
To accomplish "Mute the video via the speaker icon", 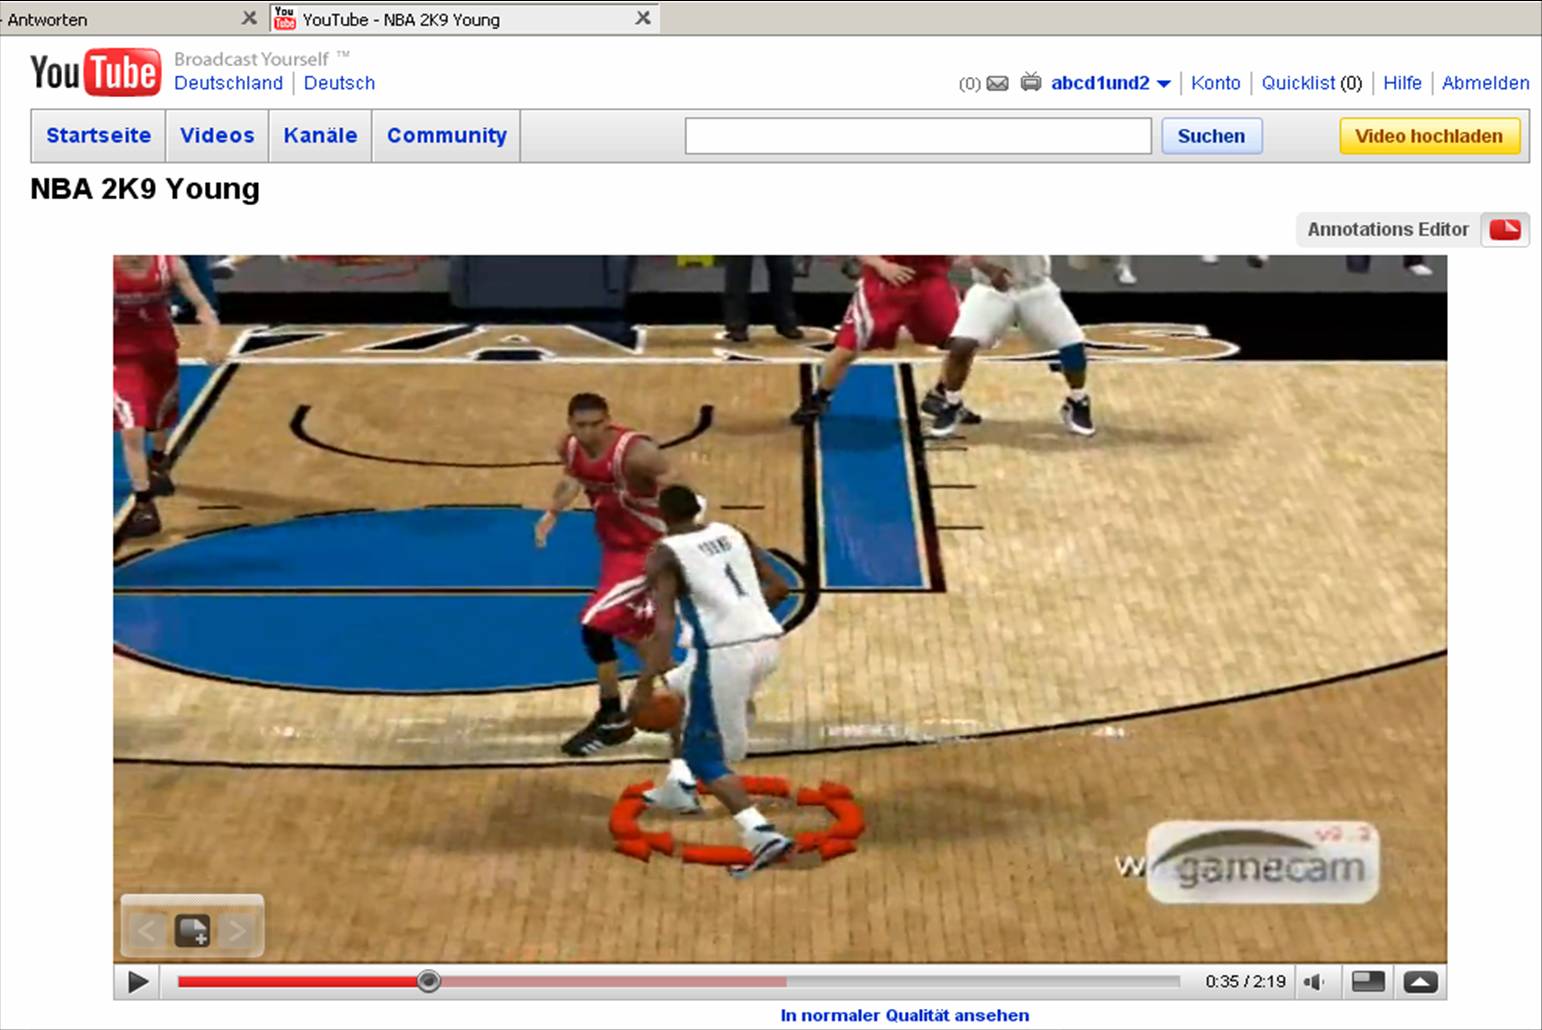I will (x=1314, y=982).
